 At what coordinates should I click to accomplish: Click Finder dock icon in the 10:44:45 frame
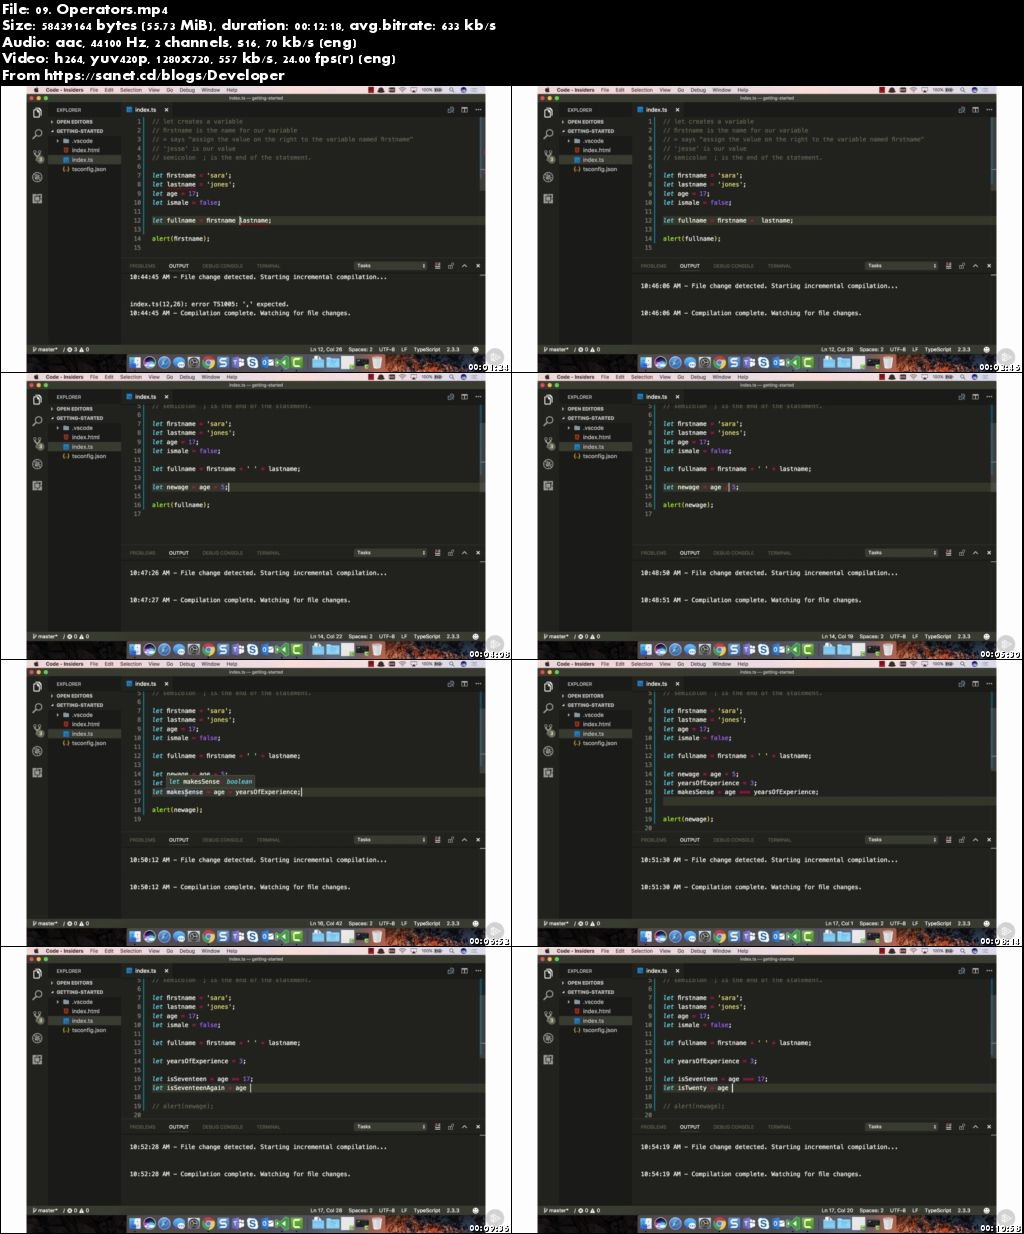coord(134,362)
